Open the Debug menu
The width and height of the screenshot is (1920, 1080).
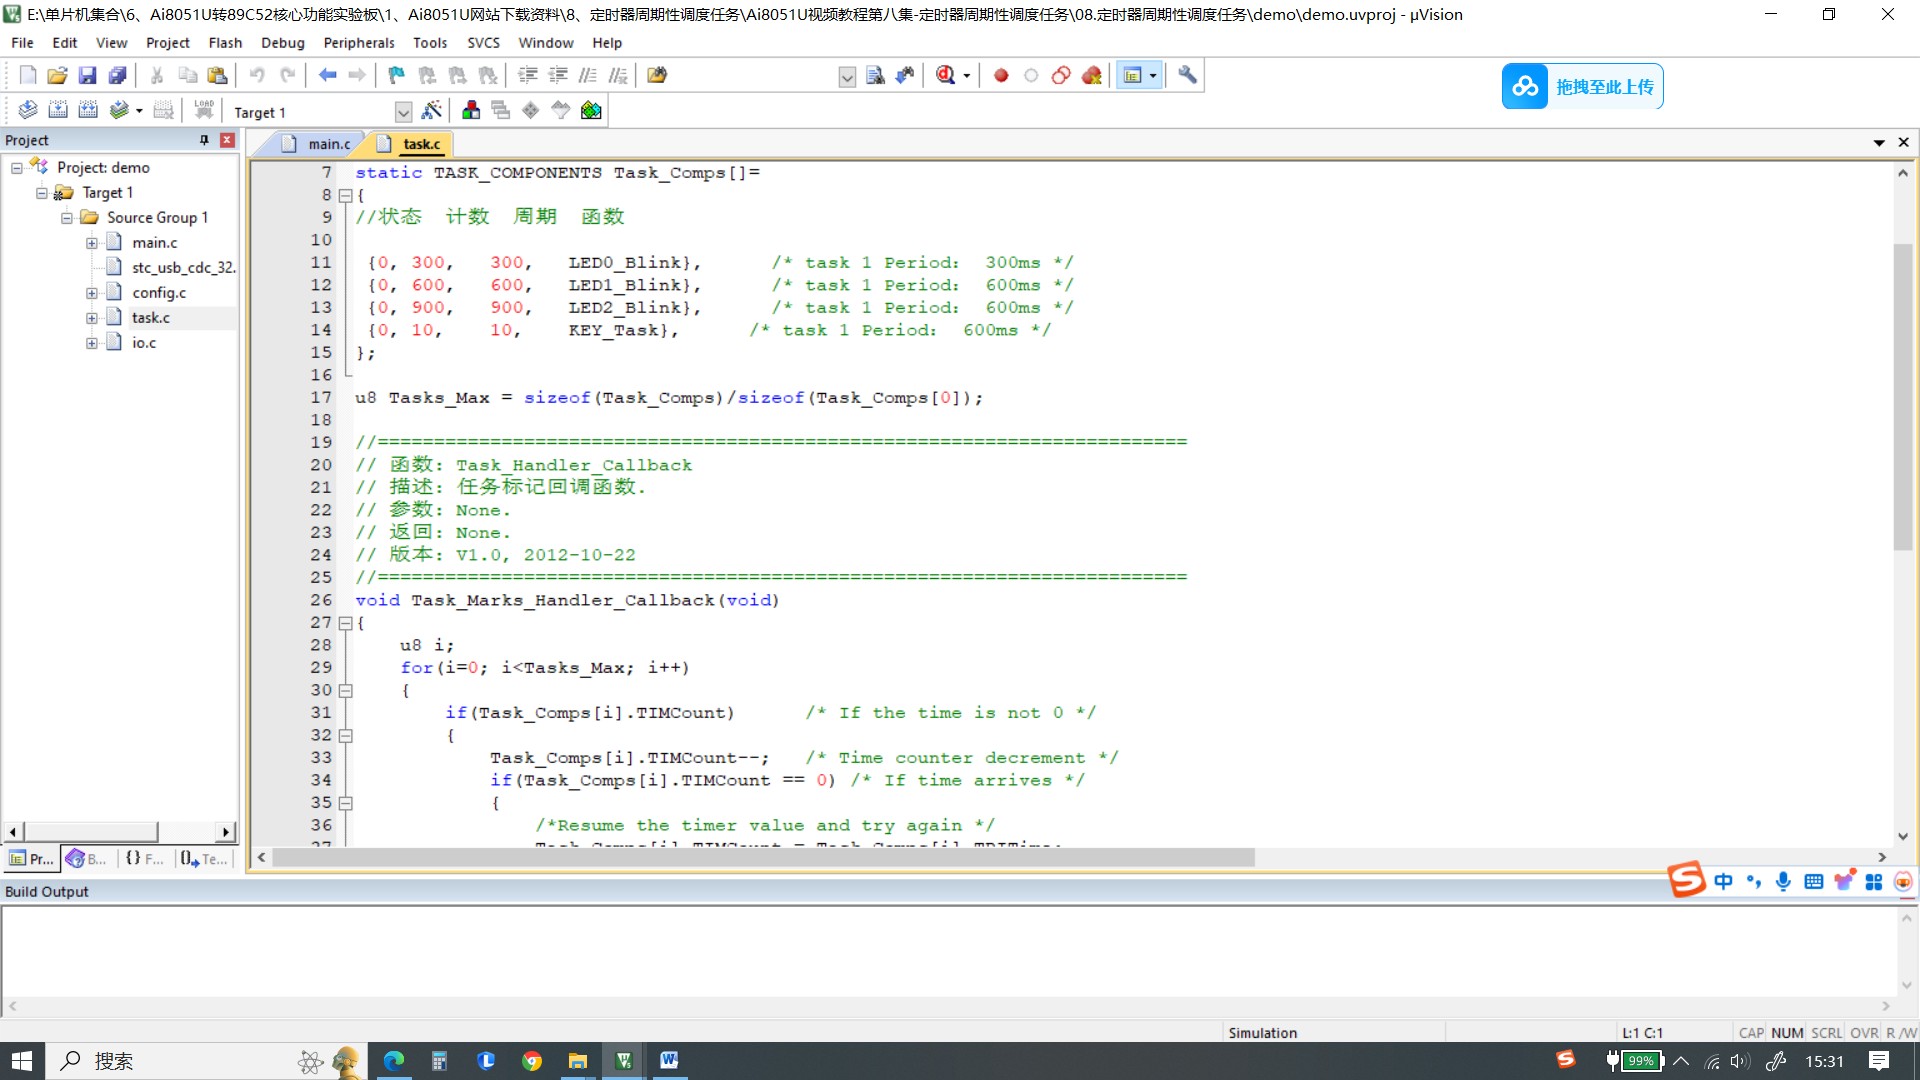(x=283, y=43)
